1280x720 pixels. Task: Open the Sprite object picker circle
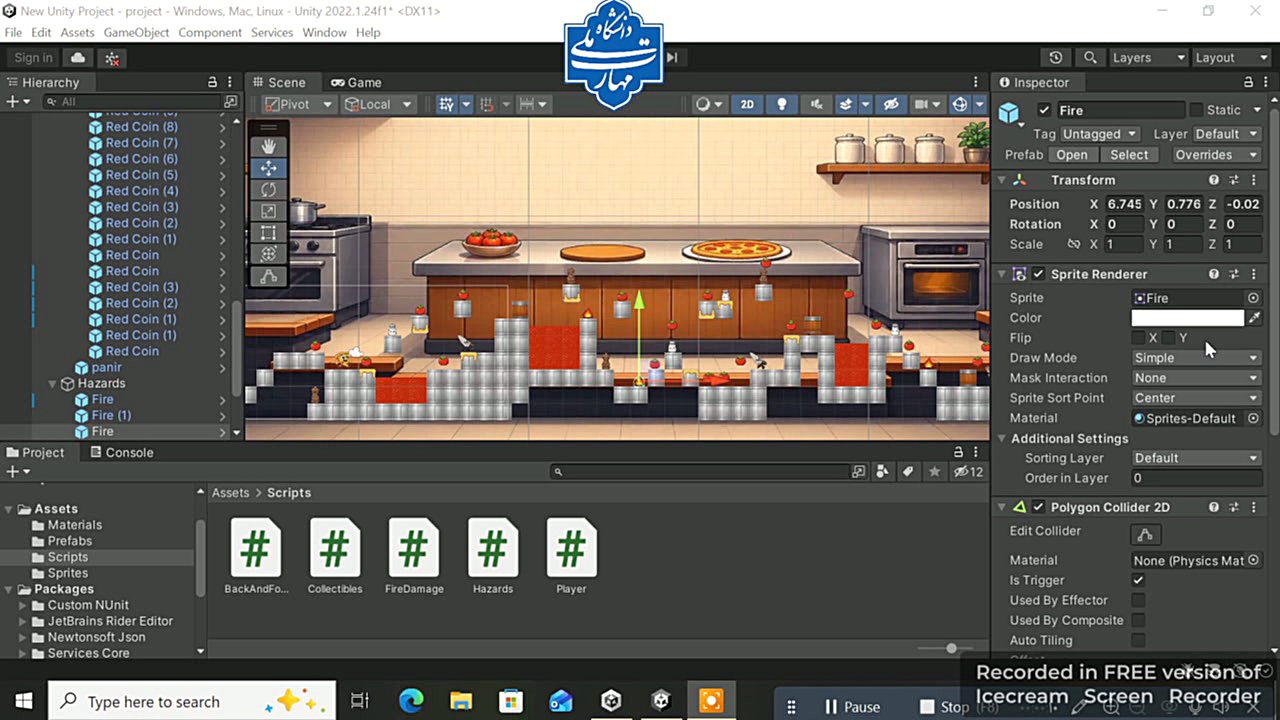[1253, 298]
